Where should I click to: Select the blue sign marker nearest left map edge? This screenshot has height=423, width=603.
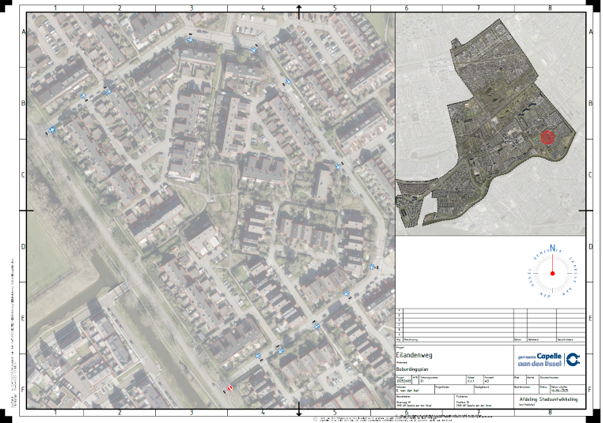(x=52, y=131)
